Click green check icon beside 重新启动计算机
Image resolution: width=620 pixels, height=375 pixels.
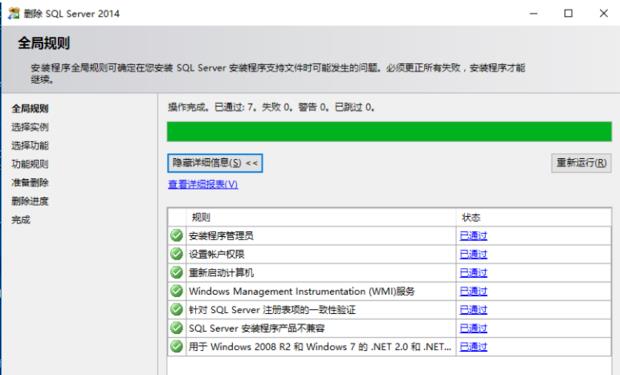click(x=176, y=273)
